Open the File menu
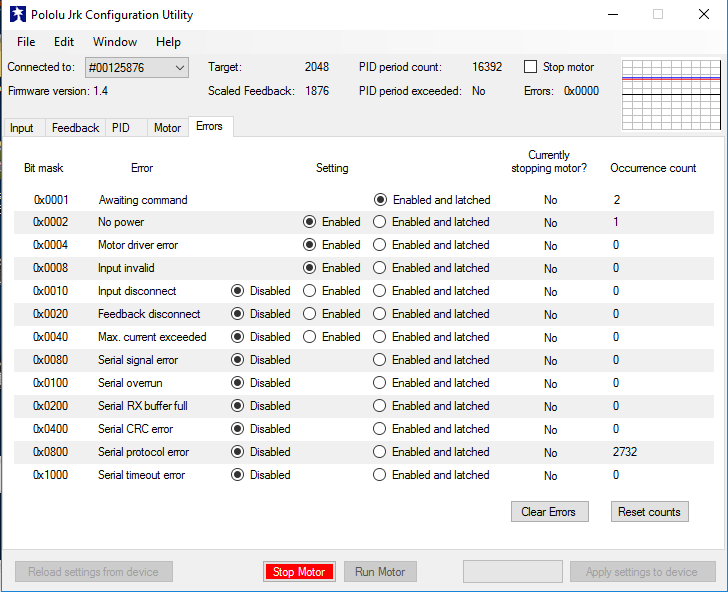This screenshot has width=728, height=592. 26,42
